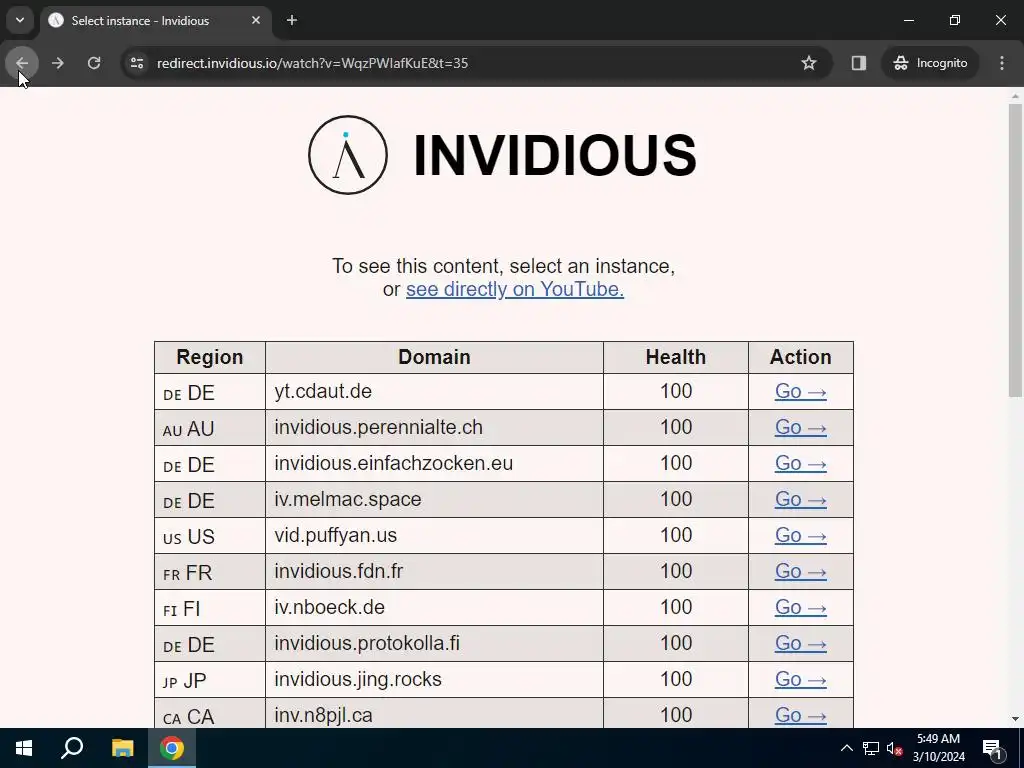The height and width of the screenshot is (768, 1024).
Task: Click the Invidious logo icon
Action: tap(348, 155)
